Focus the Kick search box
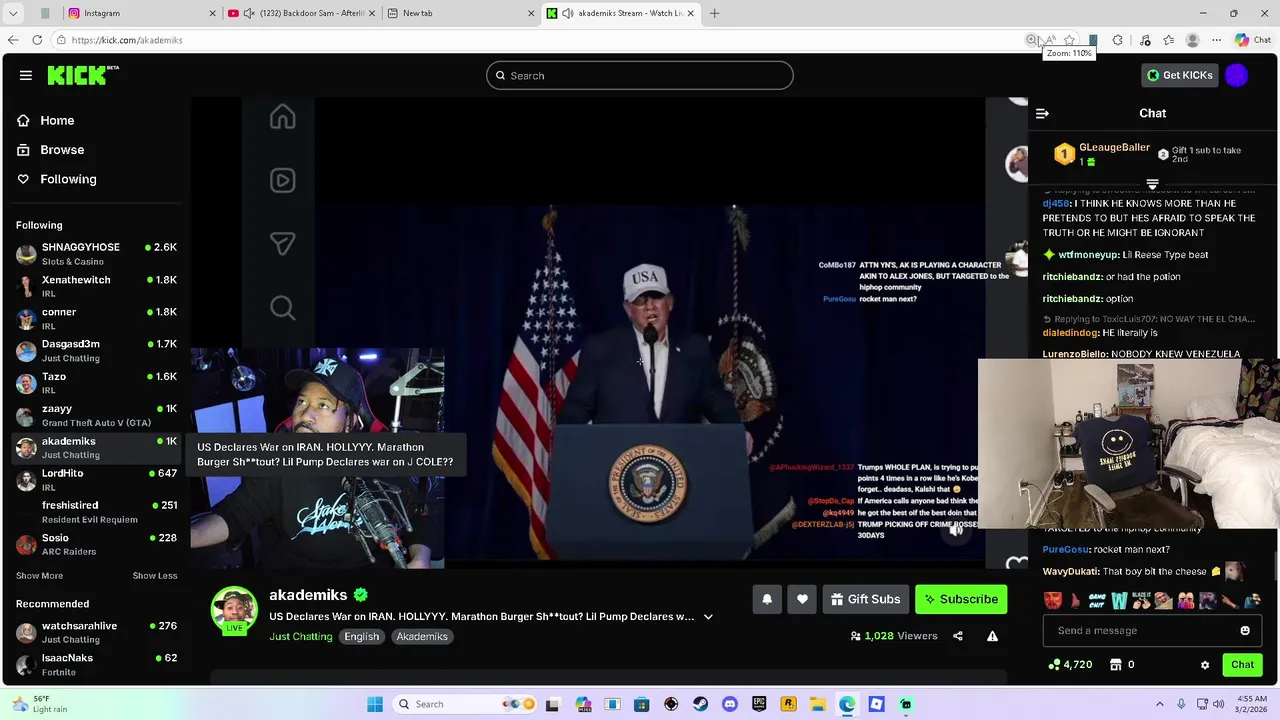 pos(640,76)
